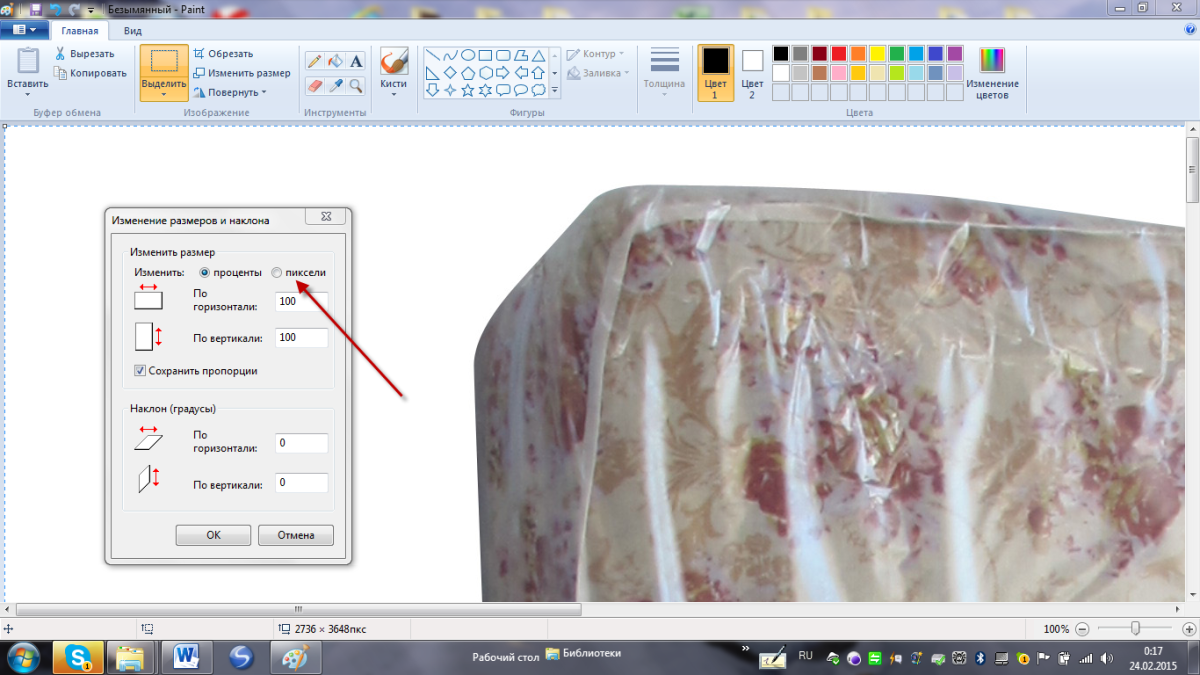Viewport: 1200px width, 675px height.
Task: Select the Color picker eyedropper tool
Action: tap(335, 86)
